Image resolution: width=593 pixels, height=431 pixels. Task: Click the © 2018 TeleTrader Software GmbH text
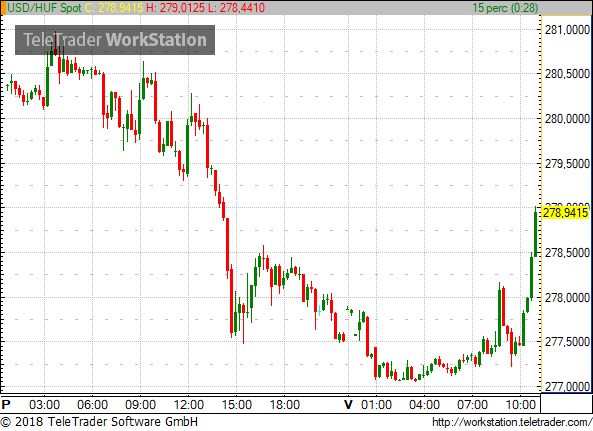[99, 422]
